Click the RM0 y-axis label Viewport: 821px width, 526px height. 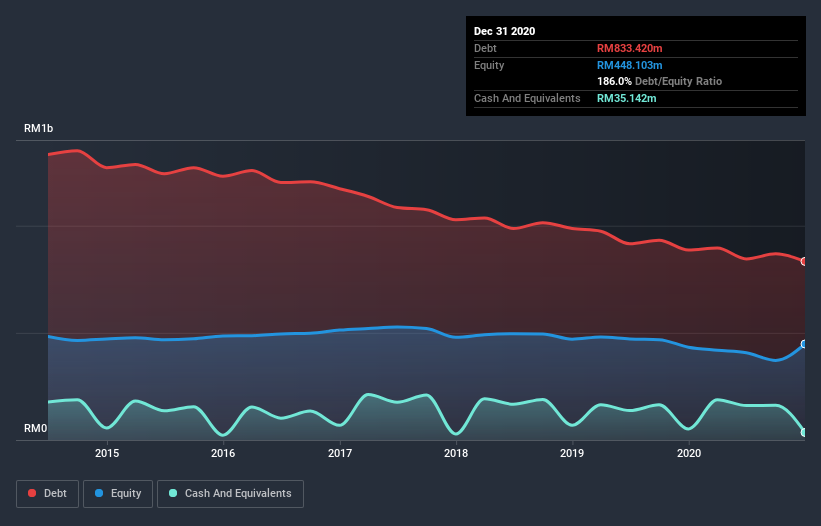36,428
